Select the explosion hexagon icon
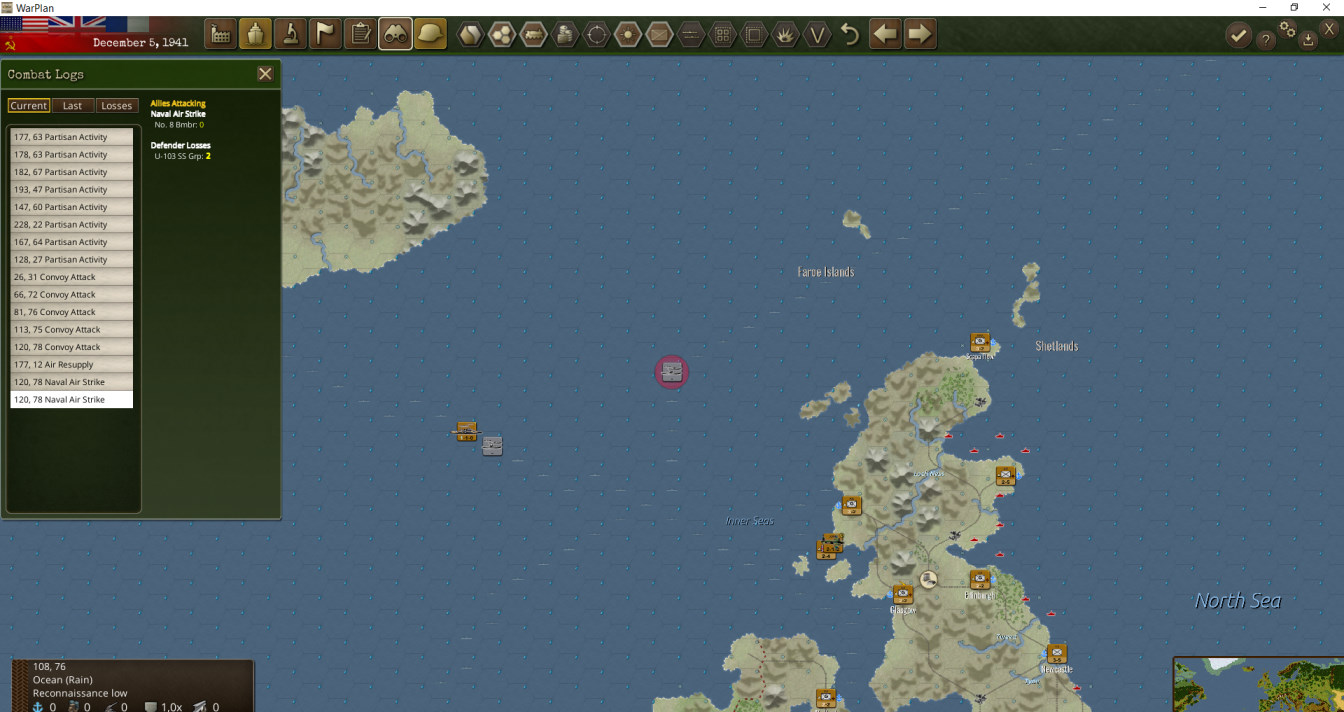The height and width of the screenshot is (712, 1344). click(786, 35)
